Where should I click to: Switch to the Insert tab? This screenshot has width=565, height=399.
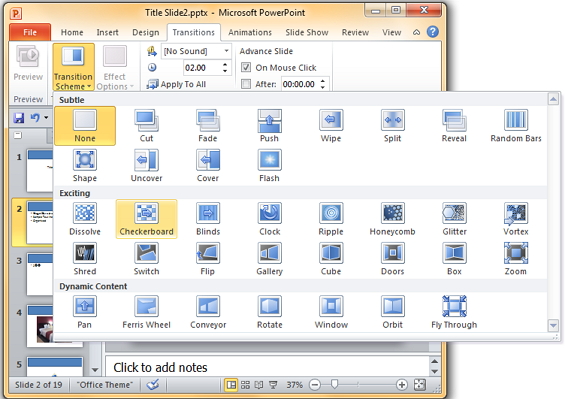click(107, 32)
